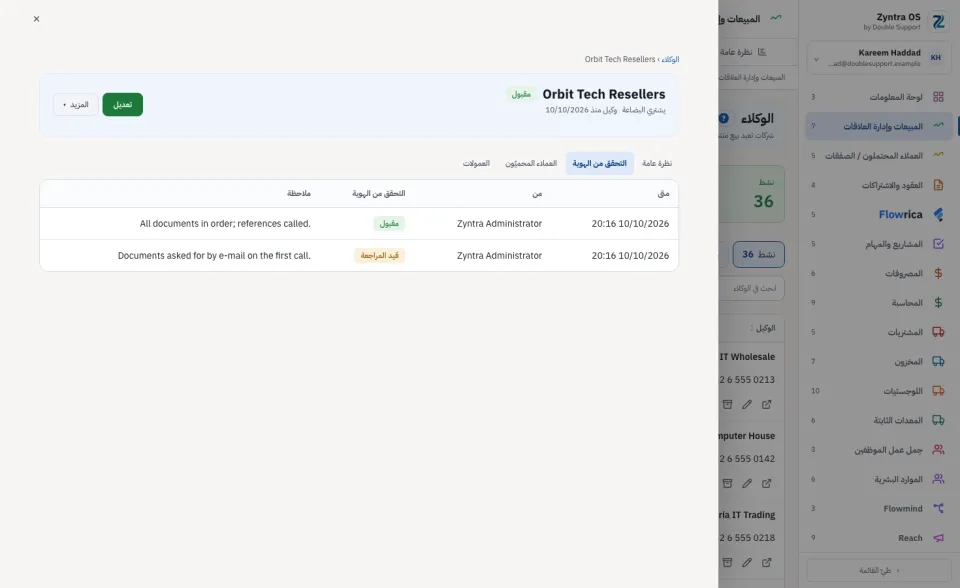
Task: Open العملاء المحتملون / الصفقات sidebar icon
Action: 938,155
